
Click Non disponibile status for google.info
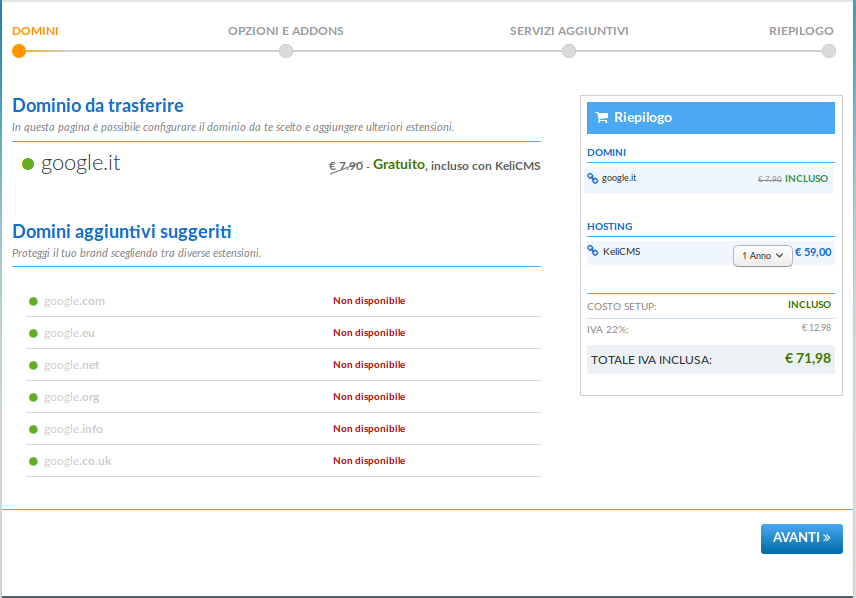[x=369, y=429]
